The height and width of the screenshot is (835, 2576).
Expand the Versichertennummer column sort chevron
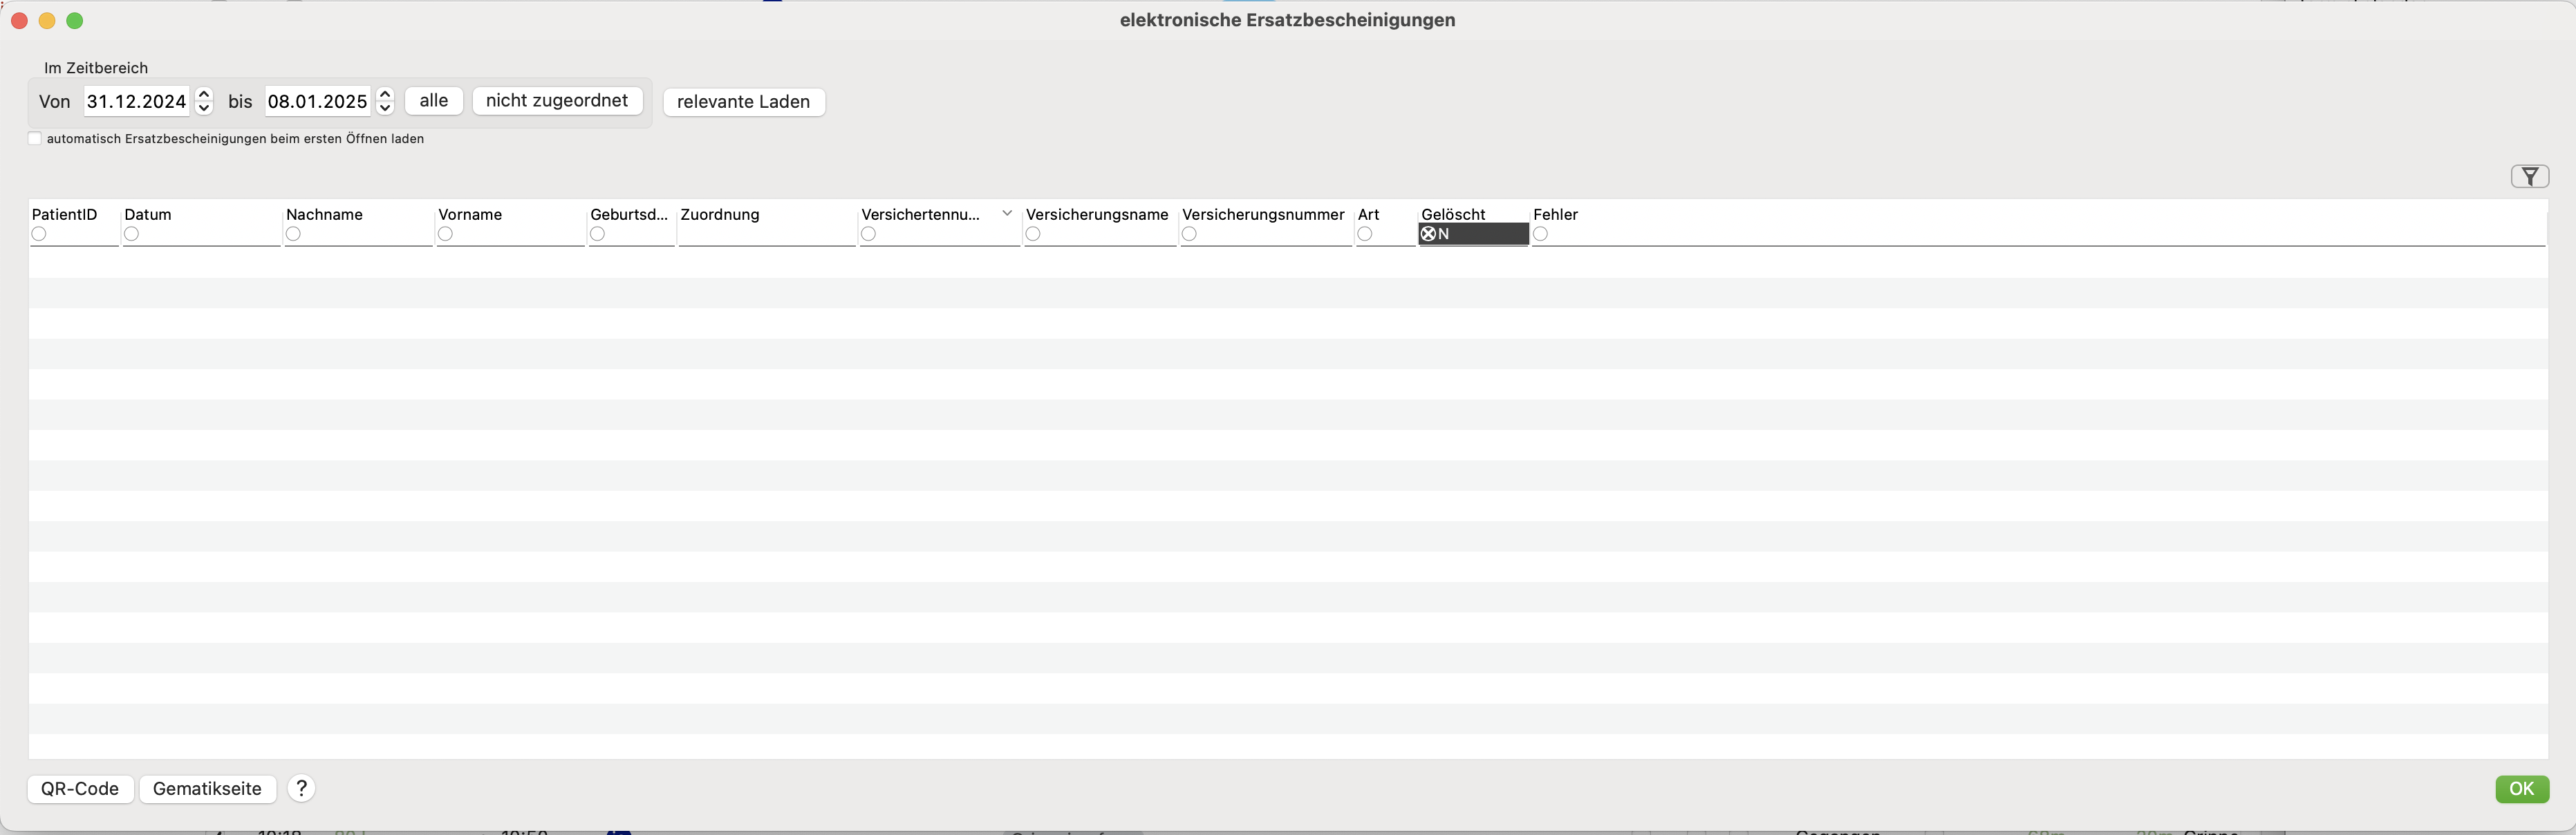[x=1007, y=213]
